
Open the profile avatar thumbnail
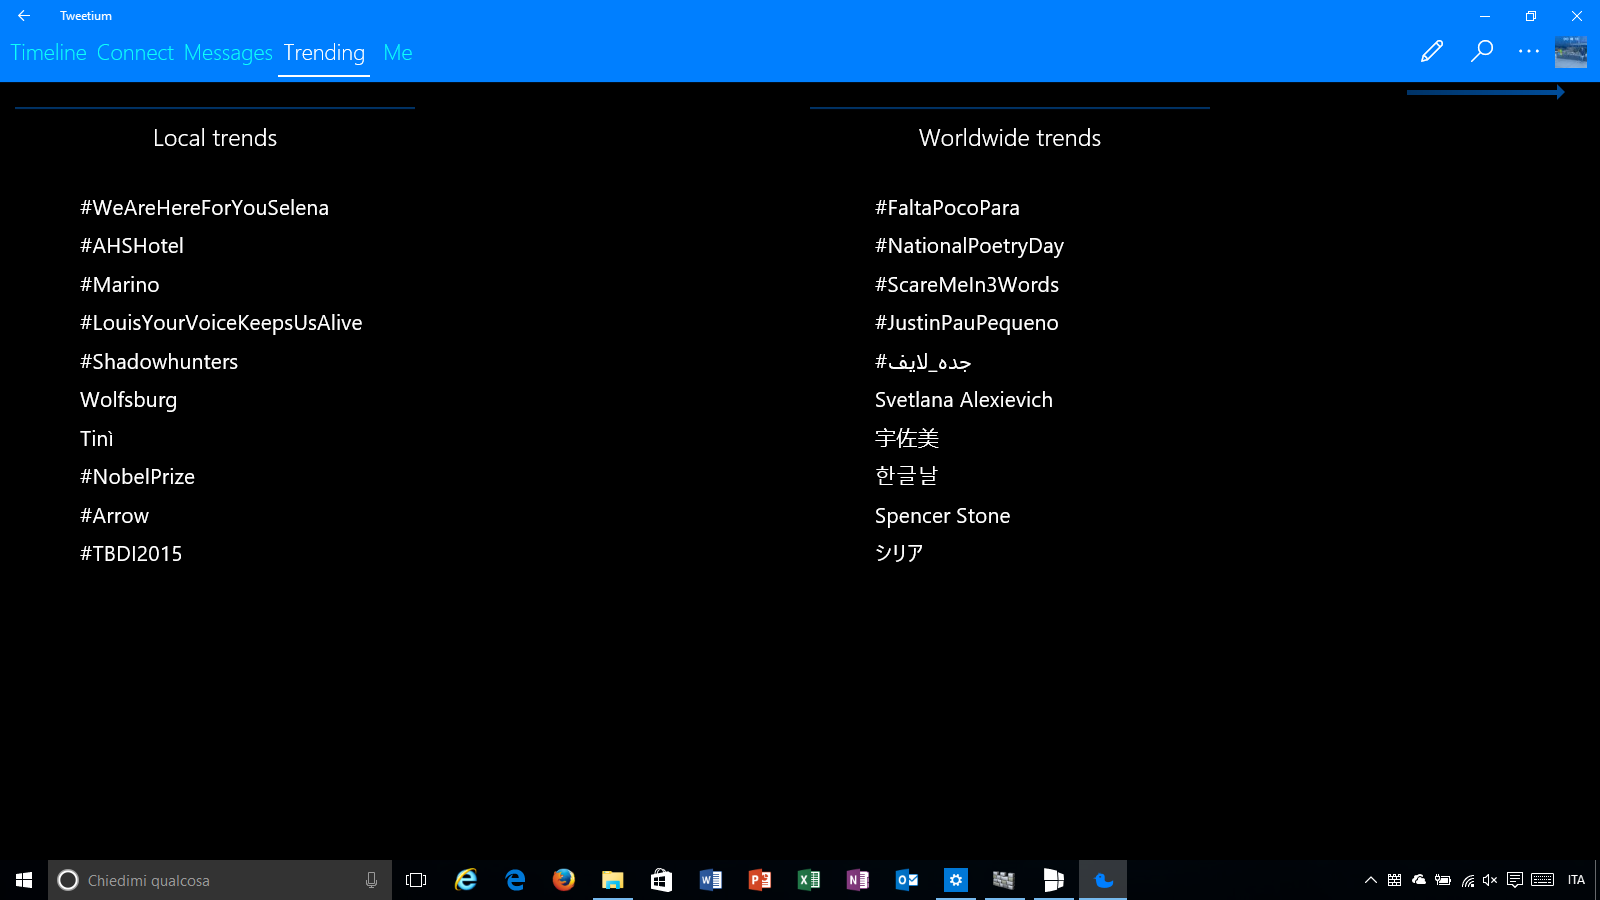1571,52
